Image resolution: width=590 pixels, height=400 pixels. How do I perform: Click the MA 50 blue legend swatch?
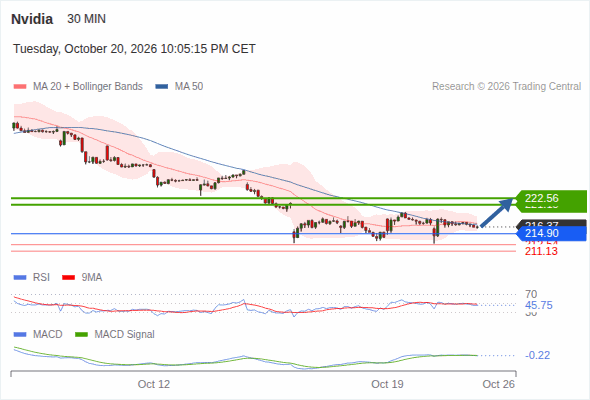162,87
